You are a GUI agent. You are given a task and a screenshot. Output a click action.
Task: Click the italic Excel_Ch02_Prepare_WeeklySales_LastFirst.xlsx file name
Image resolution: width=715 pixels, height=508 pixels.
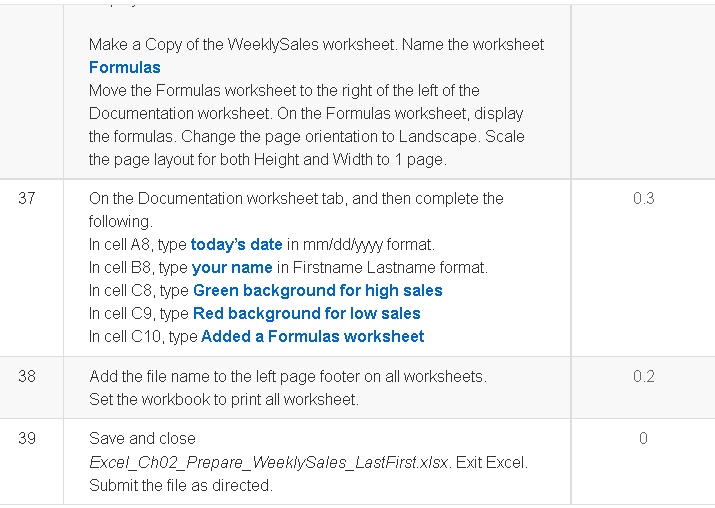click(x=269, y=462)
